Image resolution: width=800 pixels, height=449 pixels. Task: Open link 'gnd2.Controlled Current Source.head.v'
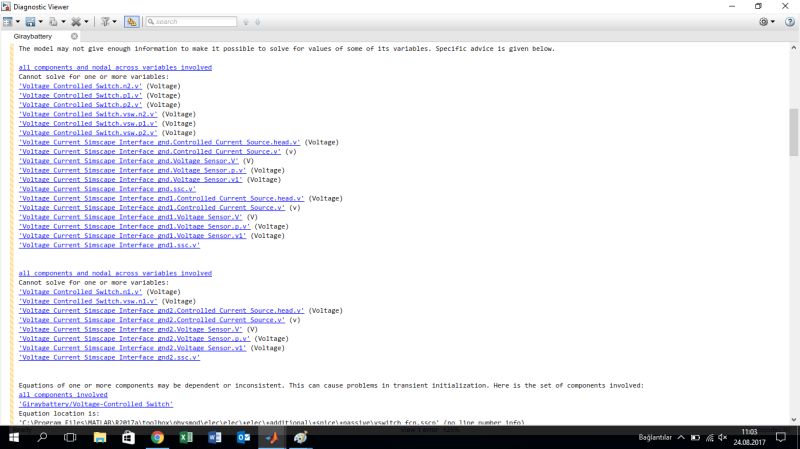click(162, 310)
